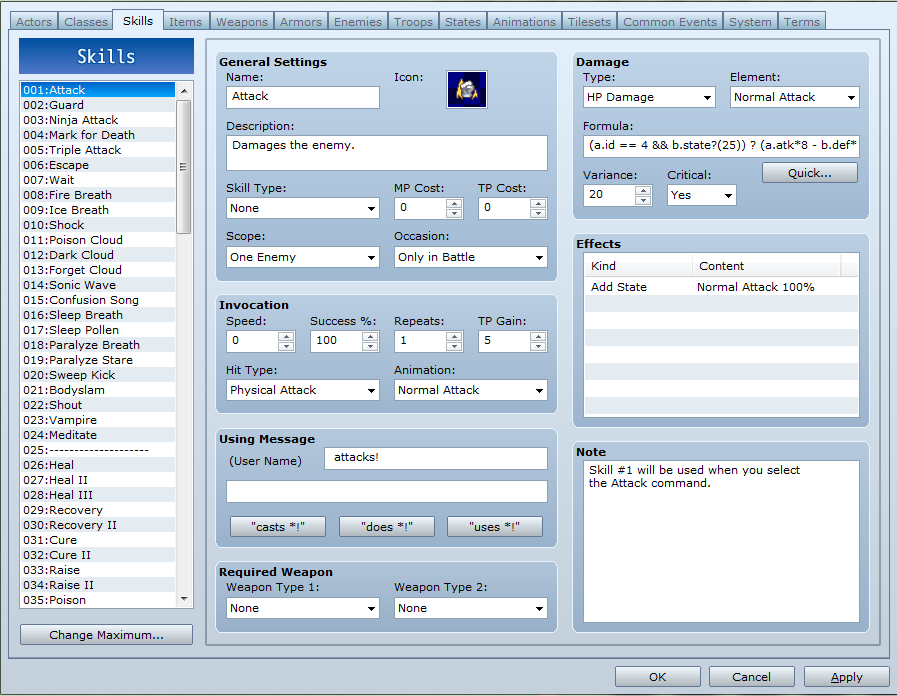Screen dimensions: 897x696
Task: Go to the Tilesets tab
Action: click(x=589, y=22)
